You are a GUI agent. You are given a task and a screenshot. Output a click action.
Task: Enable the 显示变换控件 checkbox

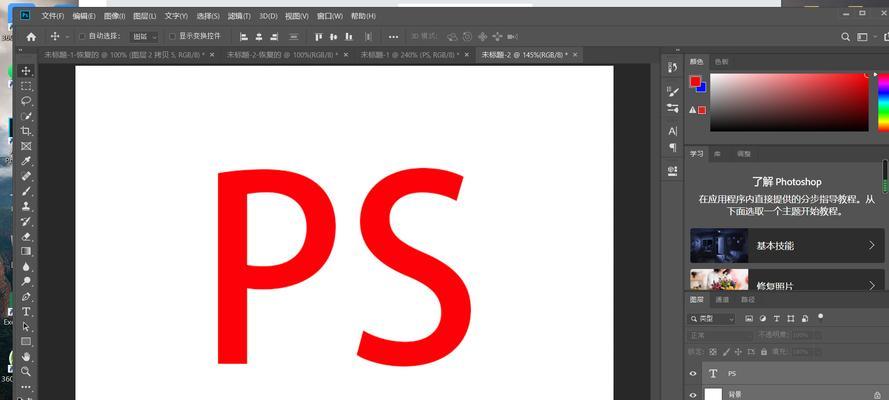172,36
